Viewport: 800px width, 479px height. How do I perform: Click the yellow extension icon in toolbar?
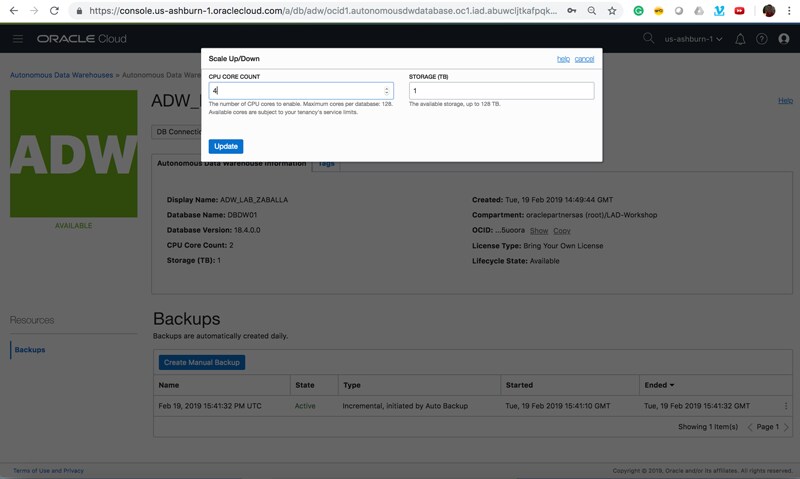(x=659, y=11)
